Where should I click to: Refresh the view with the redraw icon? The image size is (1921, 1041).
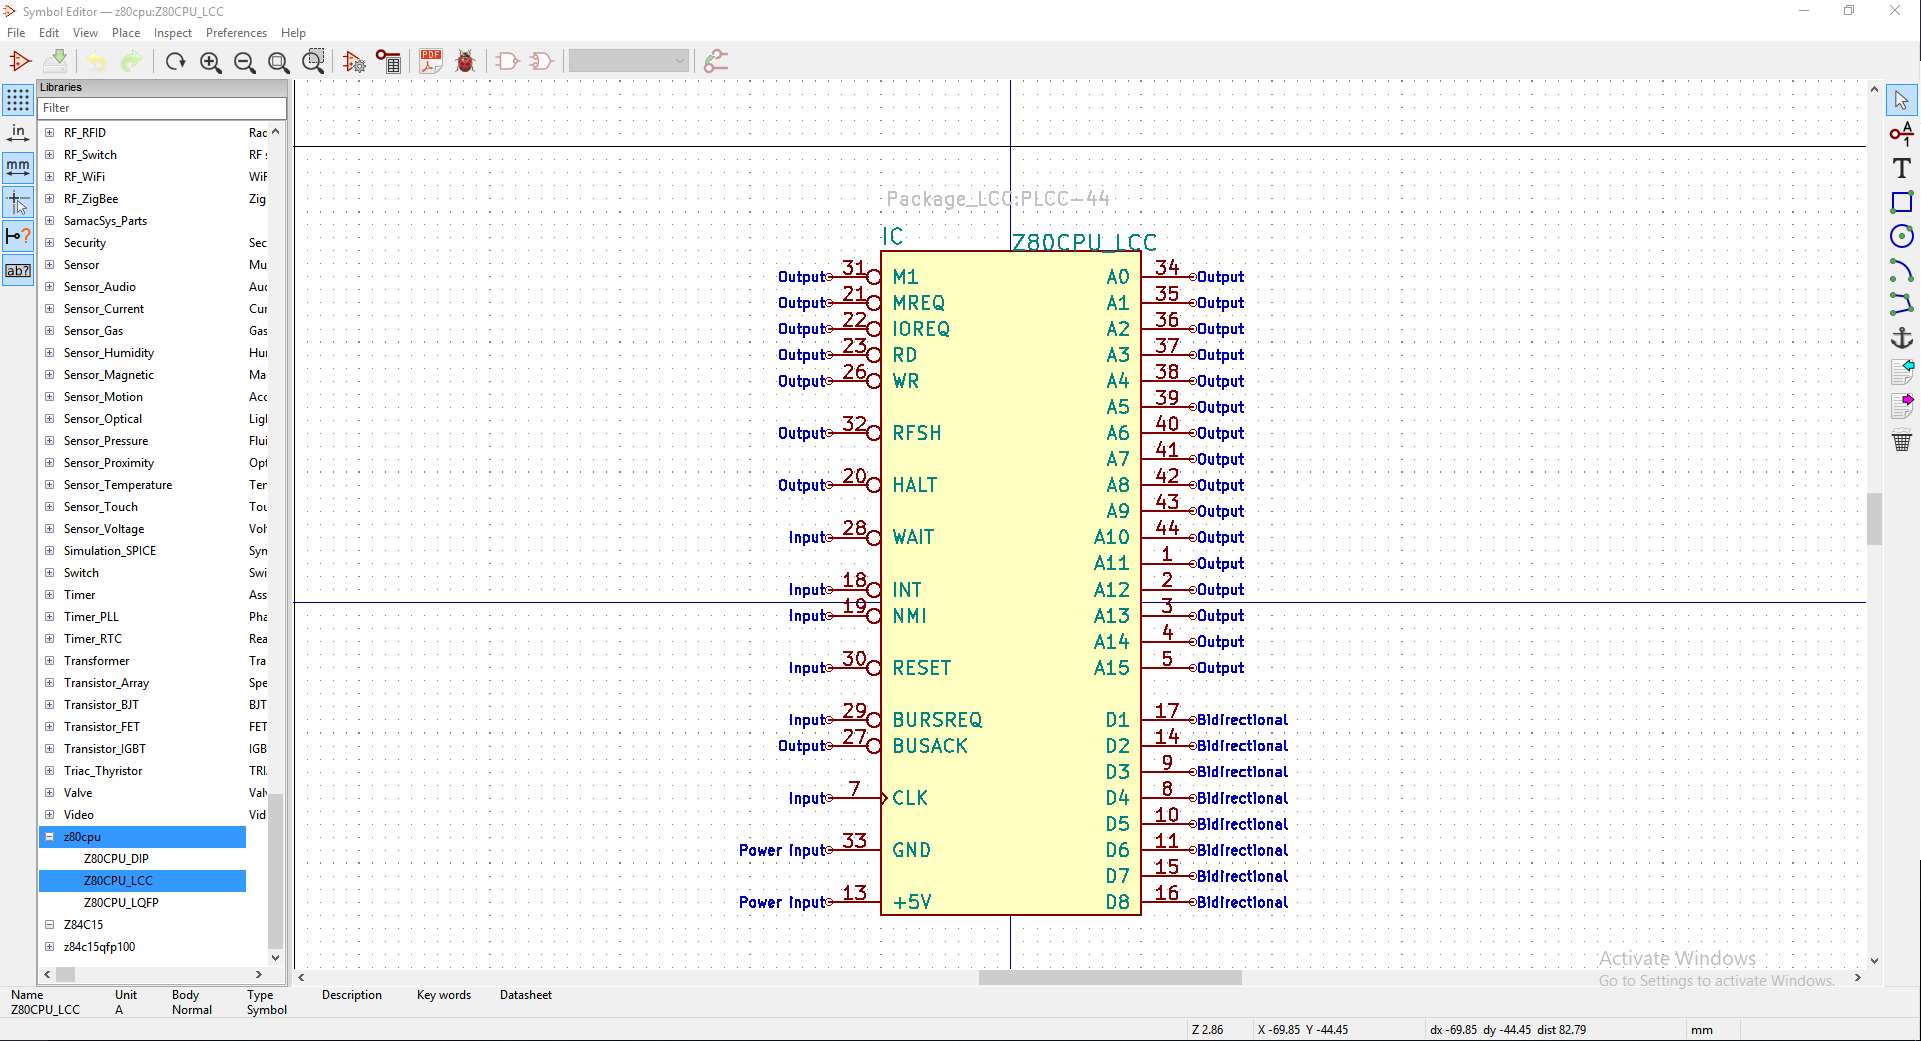176,62
